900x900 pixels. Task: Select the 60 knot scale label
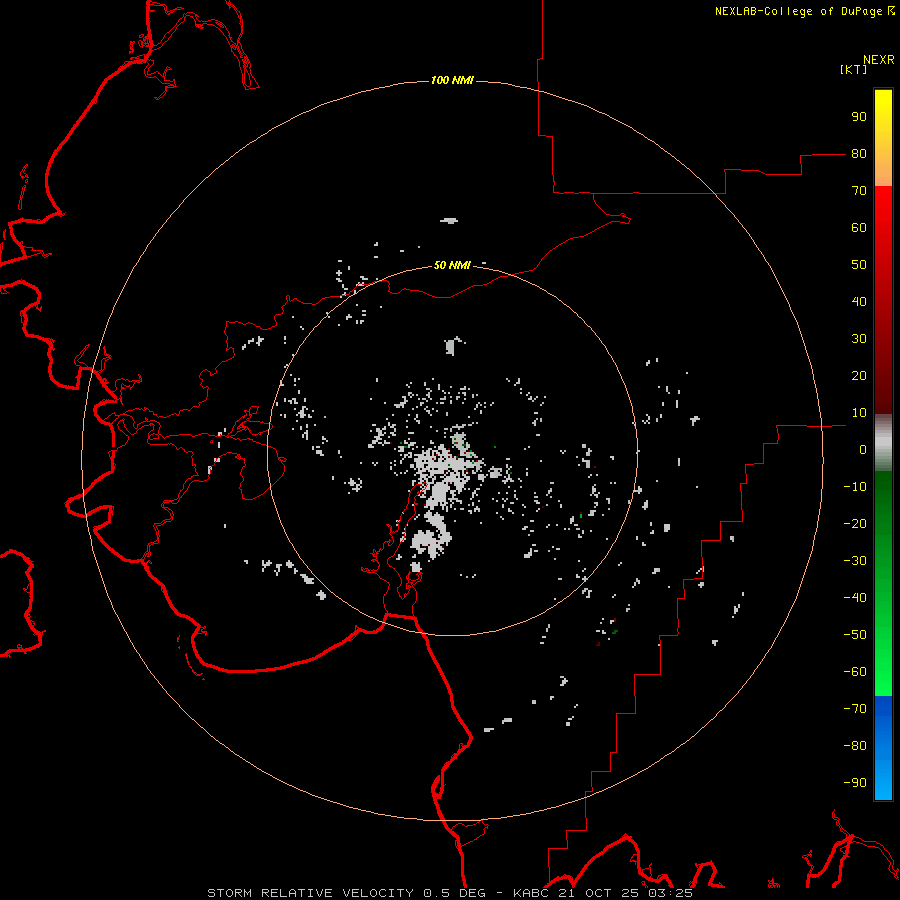[859, 228]
